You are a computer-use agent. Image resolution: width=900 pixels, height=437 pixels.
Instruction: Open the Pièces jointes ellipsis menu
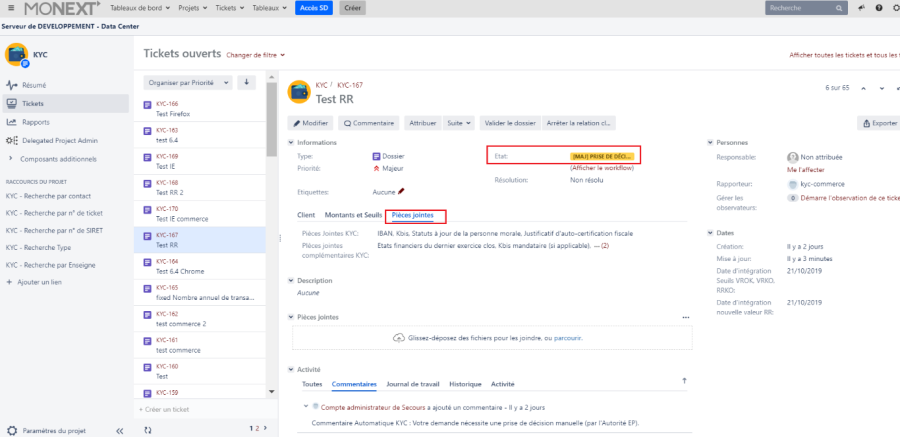(686, 317)
